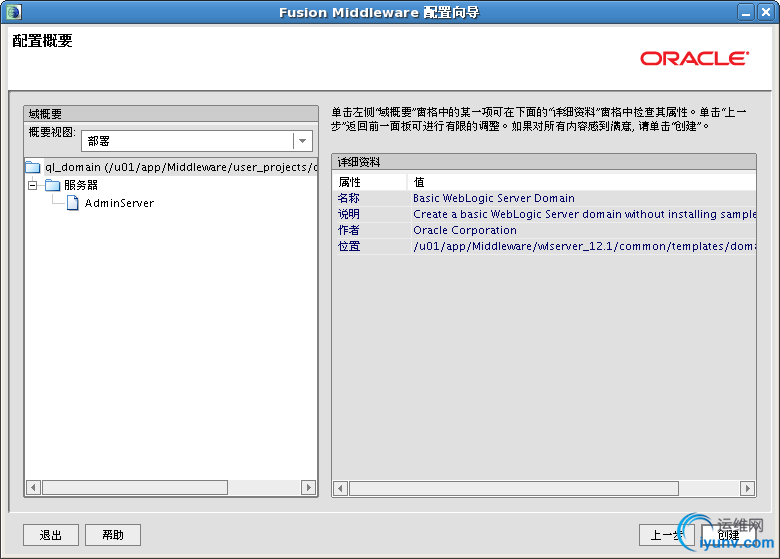
Task: Click right arrow of details pane scrollbar
Action: pyautogui.click(x=747, y=488)
